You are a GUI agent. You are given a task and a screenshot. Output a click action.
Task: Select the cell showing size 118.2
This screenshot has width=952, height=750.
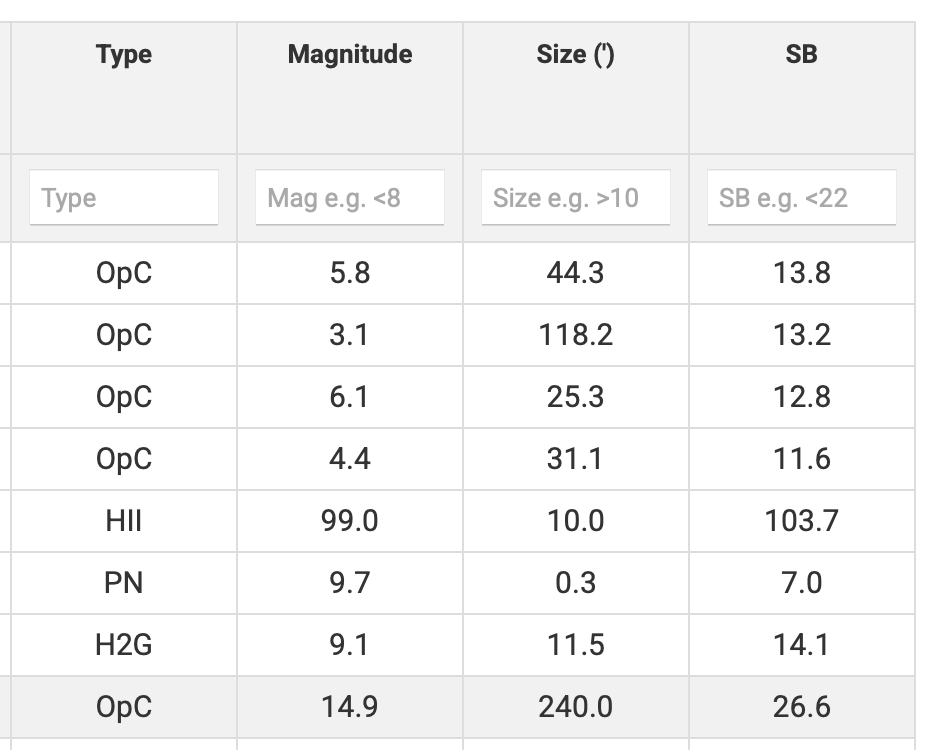(576, 335)
